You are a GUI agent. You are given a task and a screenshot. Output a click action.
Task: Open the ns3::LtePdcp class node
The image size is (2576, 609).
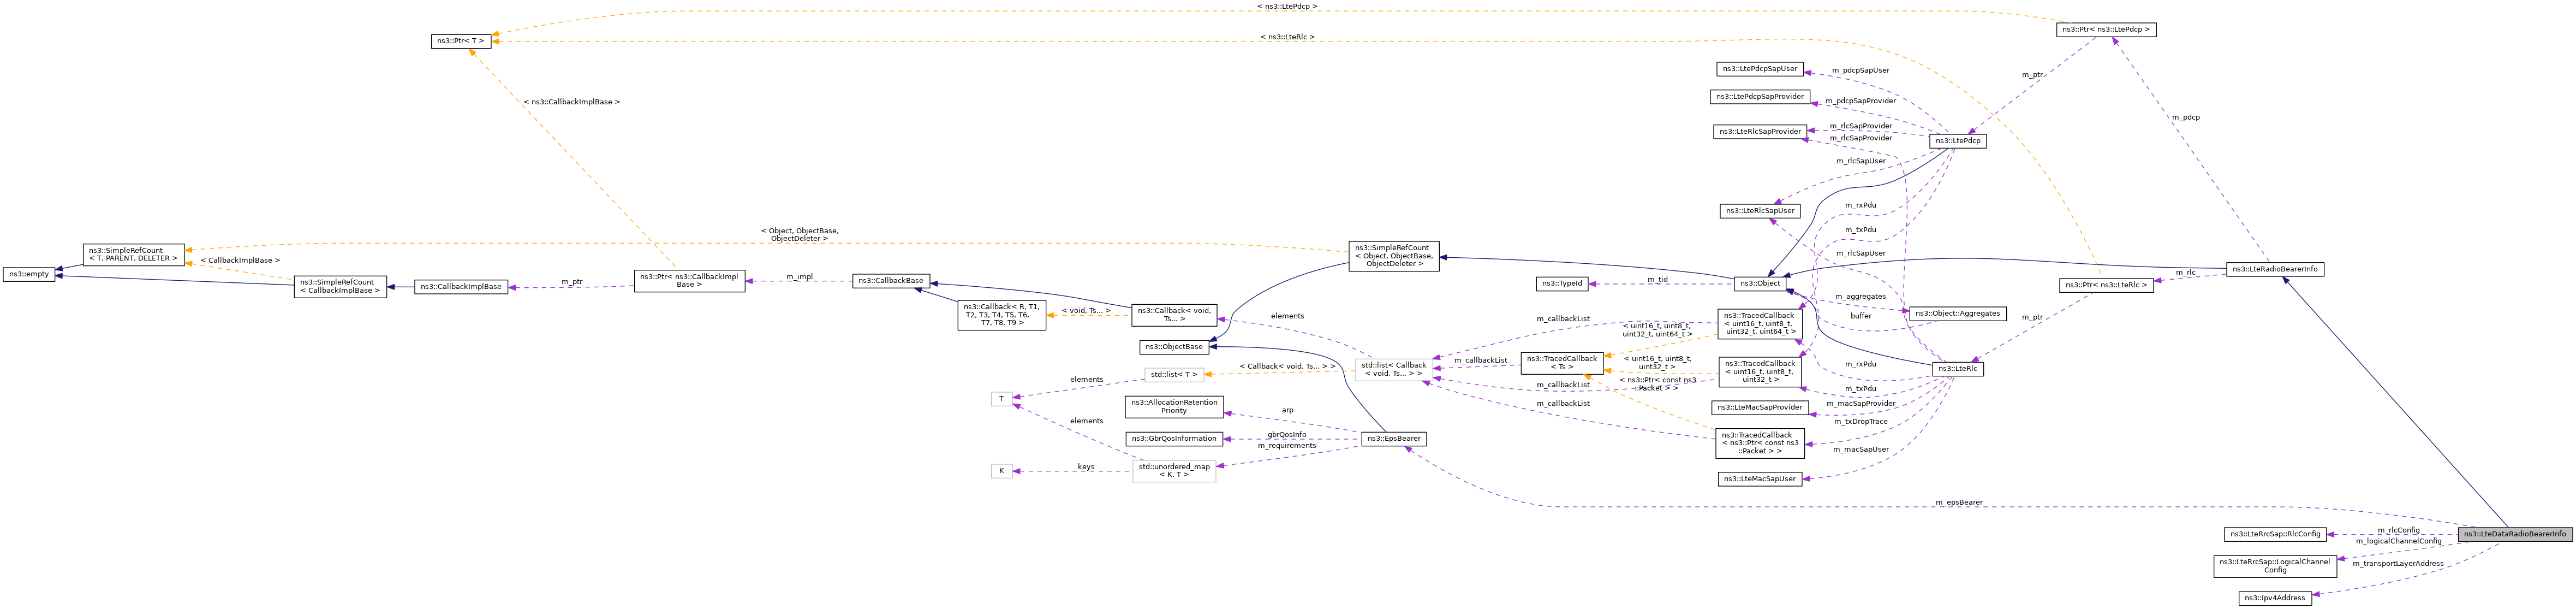click(1957, 141)
